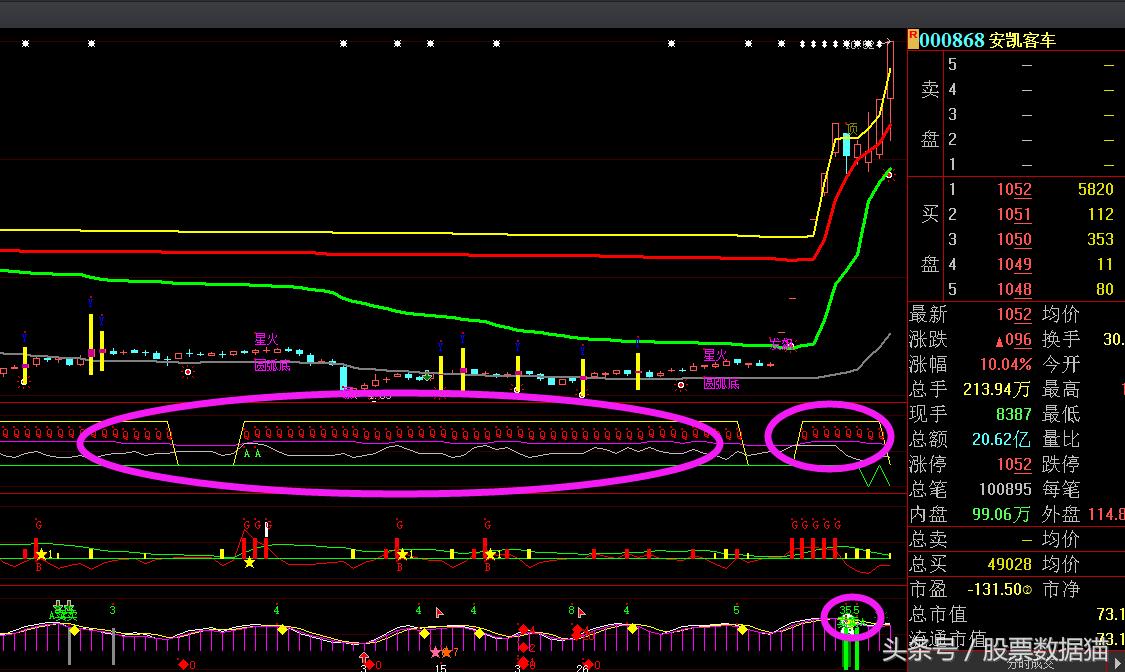Viewport: 1125px width, 672px height.
Task: Click the 总卖 label
Action: tap(928, 539)
